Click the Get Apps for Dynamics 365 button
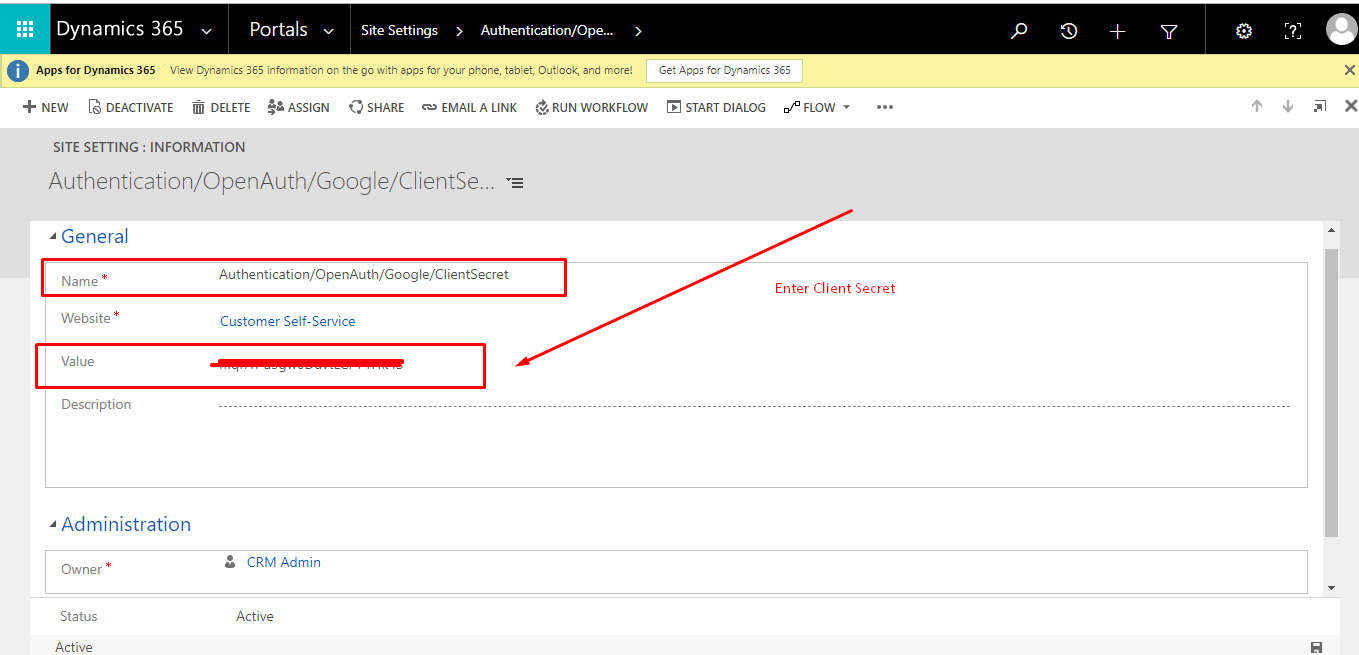This screenshot has height=655, width=1359. pyautogui.click(x=723, y=70)
